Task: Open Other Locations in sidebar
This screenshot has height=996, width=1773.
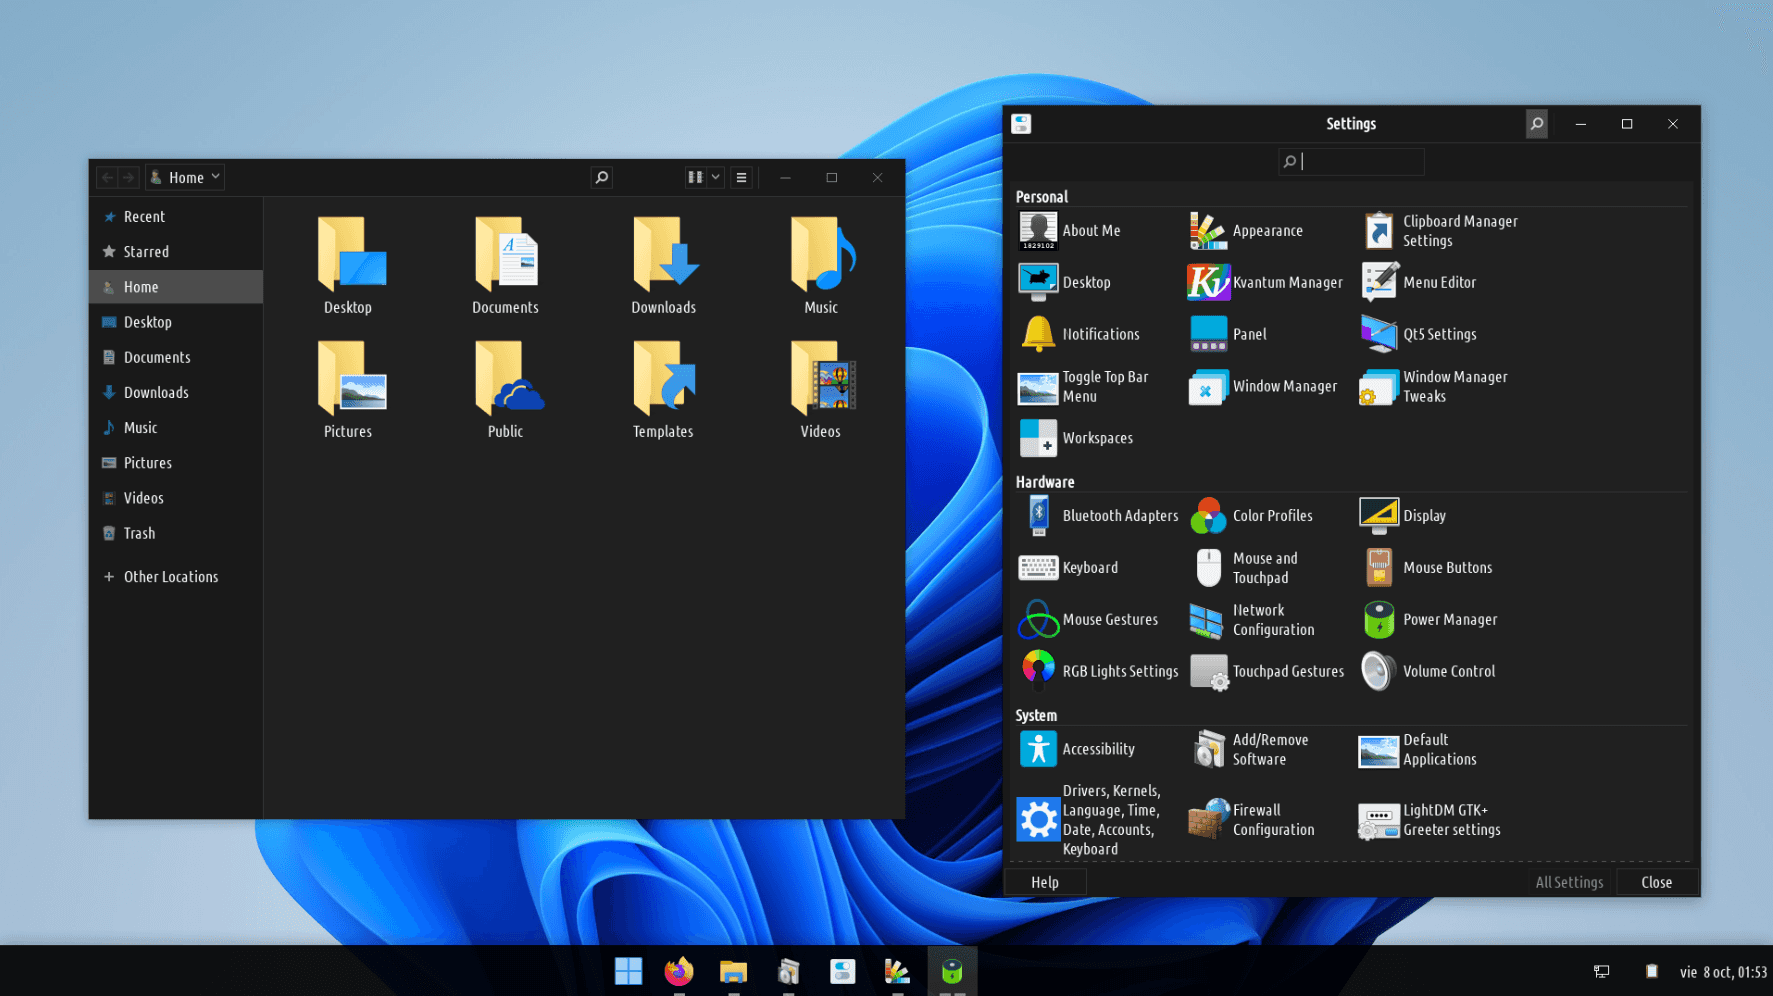Action: (170, 577)
